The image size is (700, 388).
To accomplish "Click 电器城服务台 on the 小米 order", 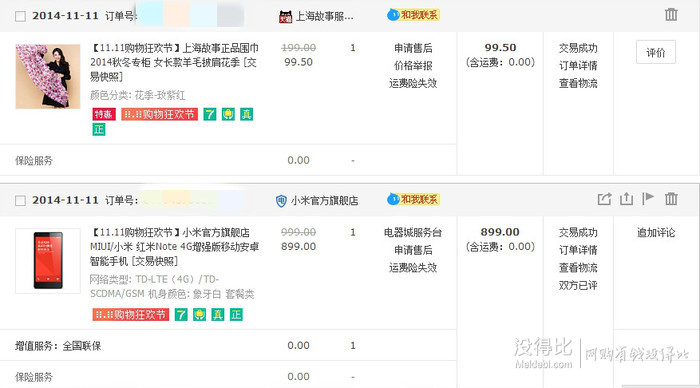I will (413, 232).
